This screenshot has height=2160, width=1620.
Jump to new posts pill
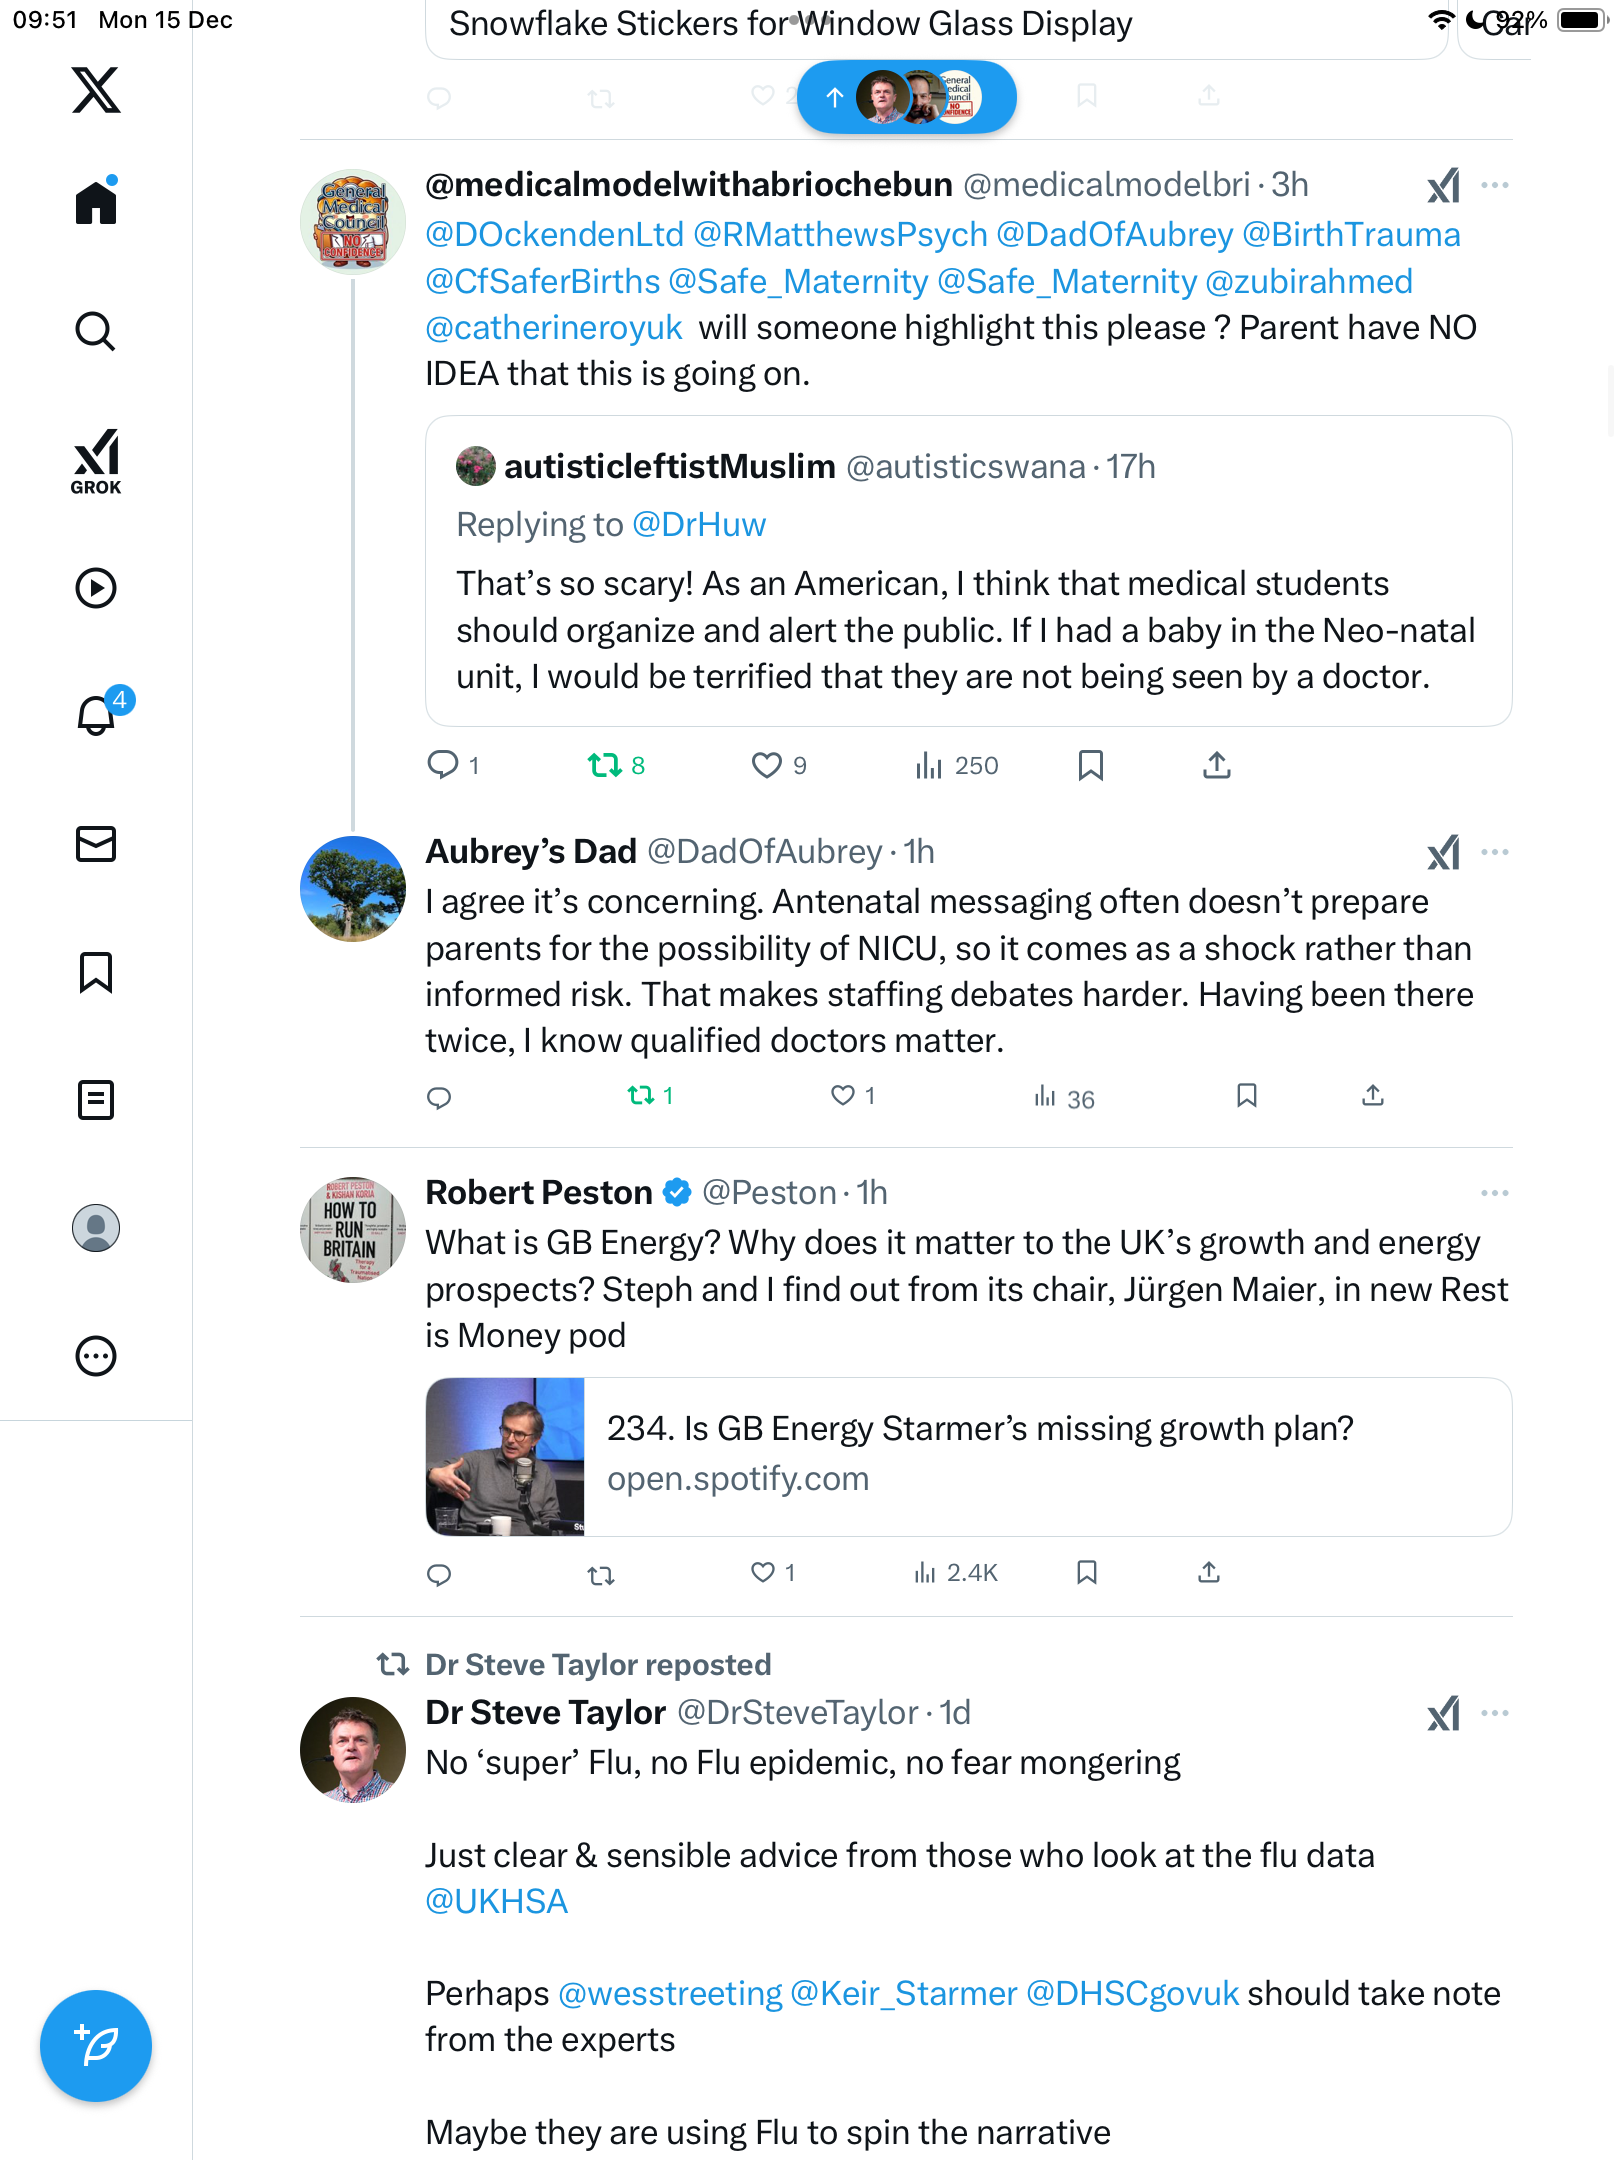[x=906, y=97]
